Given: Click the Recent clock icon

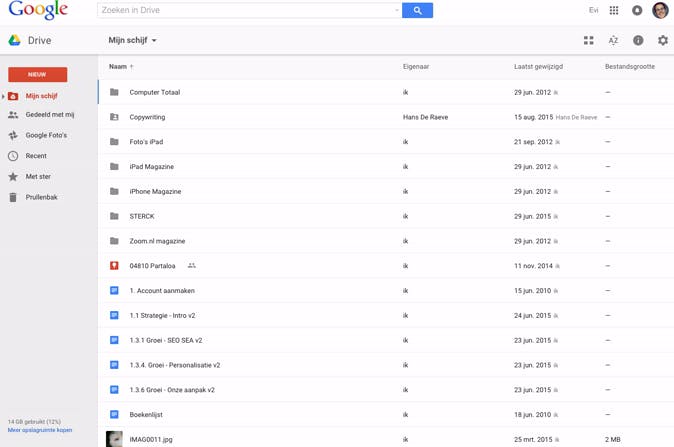Looking at the screenshot, I should tap(13, 156).
